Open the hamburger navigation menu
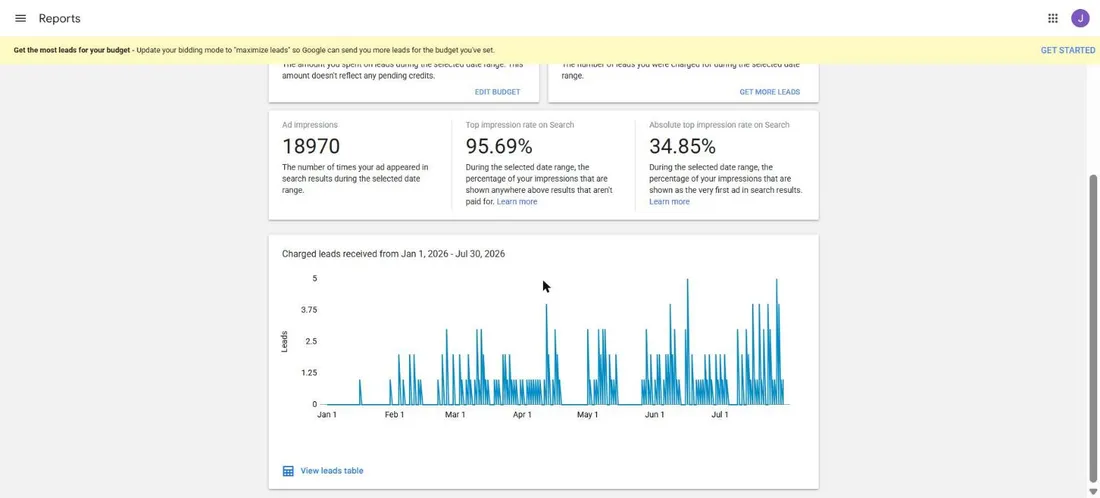Screen dimensions: 1100x498 tap(20, 18)
